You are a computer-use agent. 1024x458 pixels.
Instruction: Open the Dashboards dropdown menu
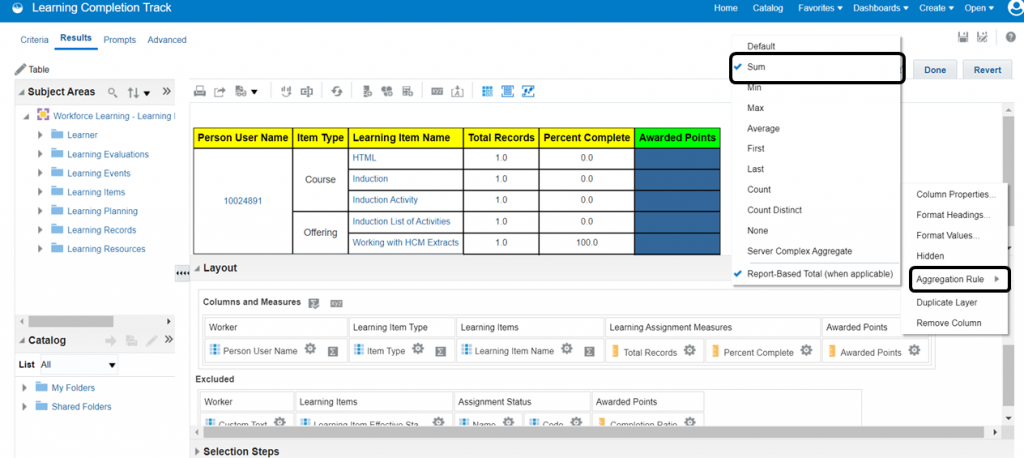(880, 8)
